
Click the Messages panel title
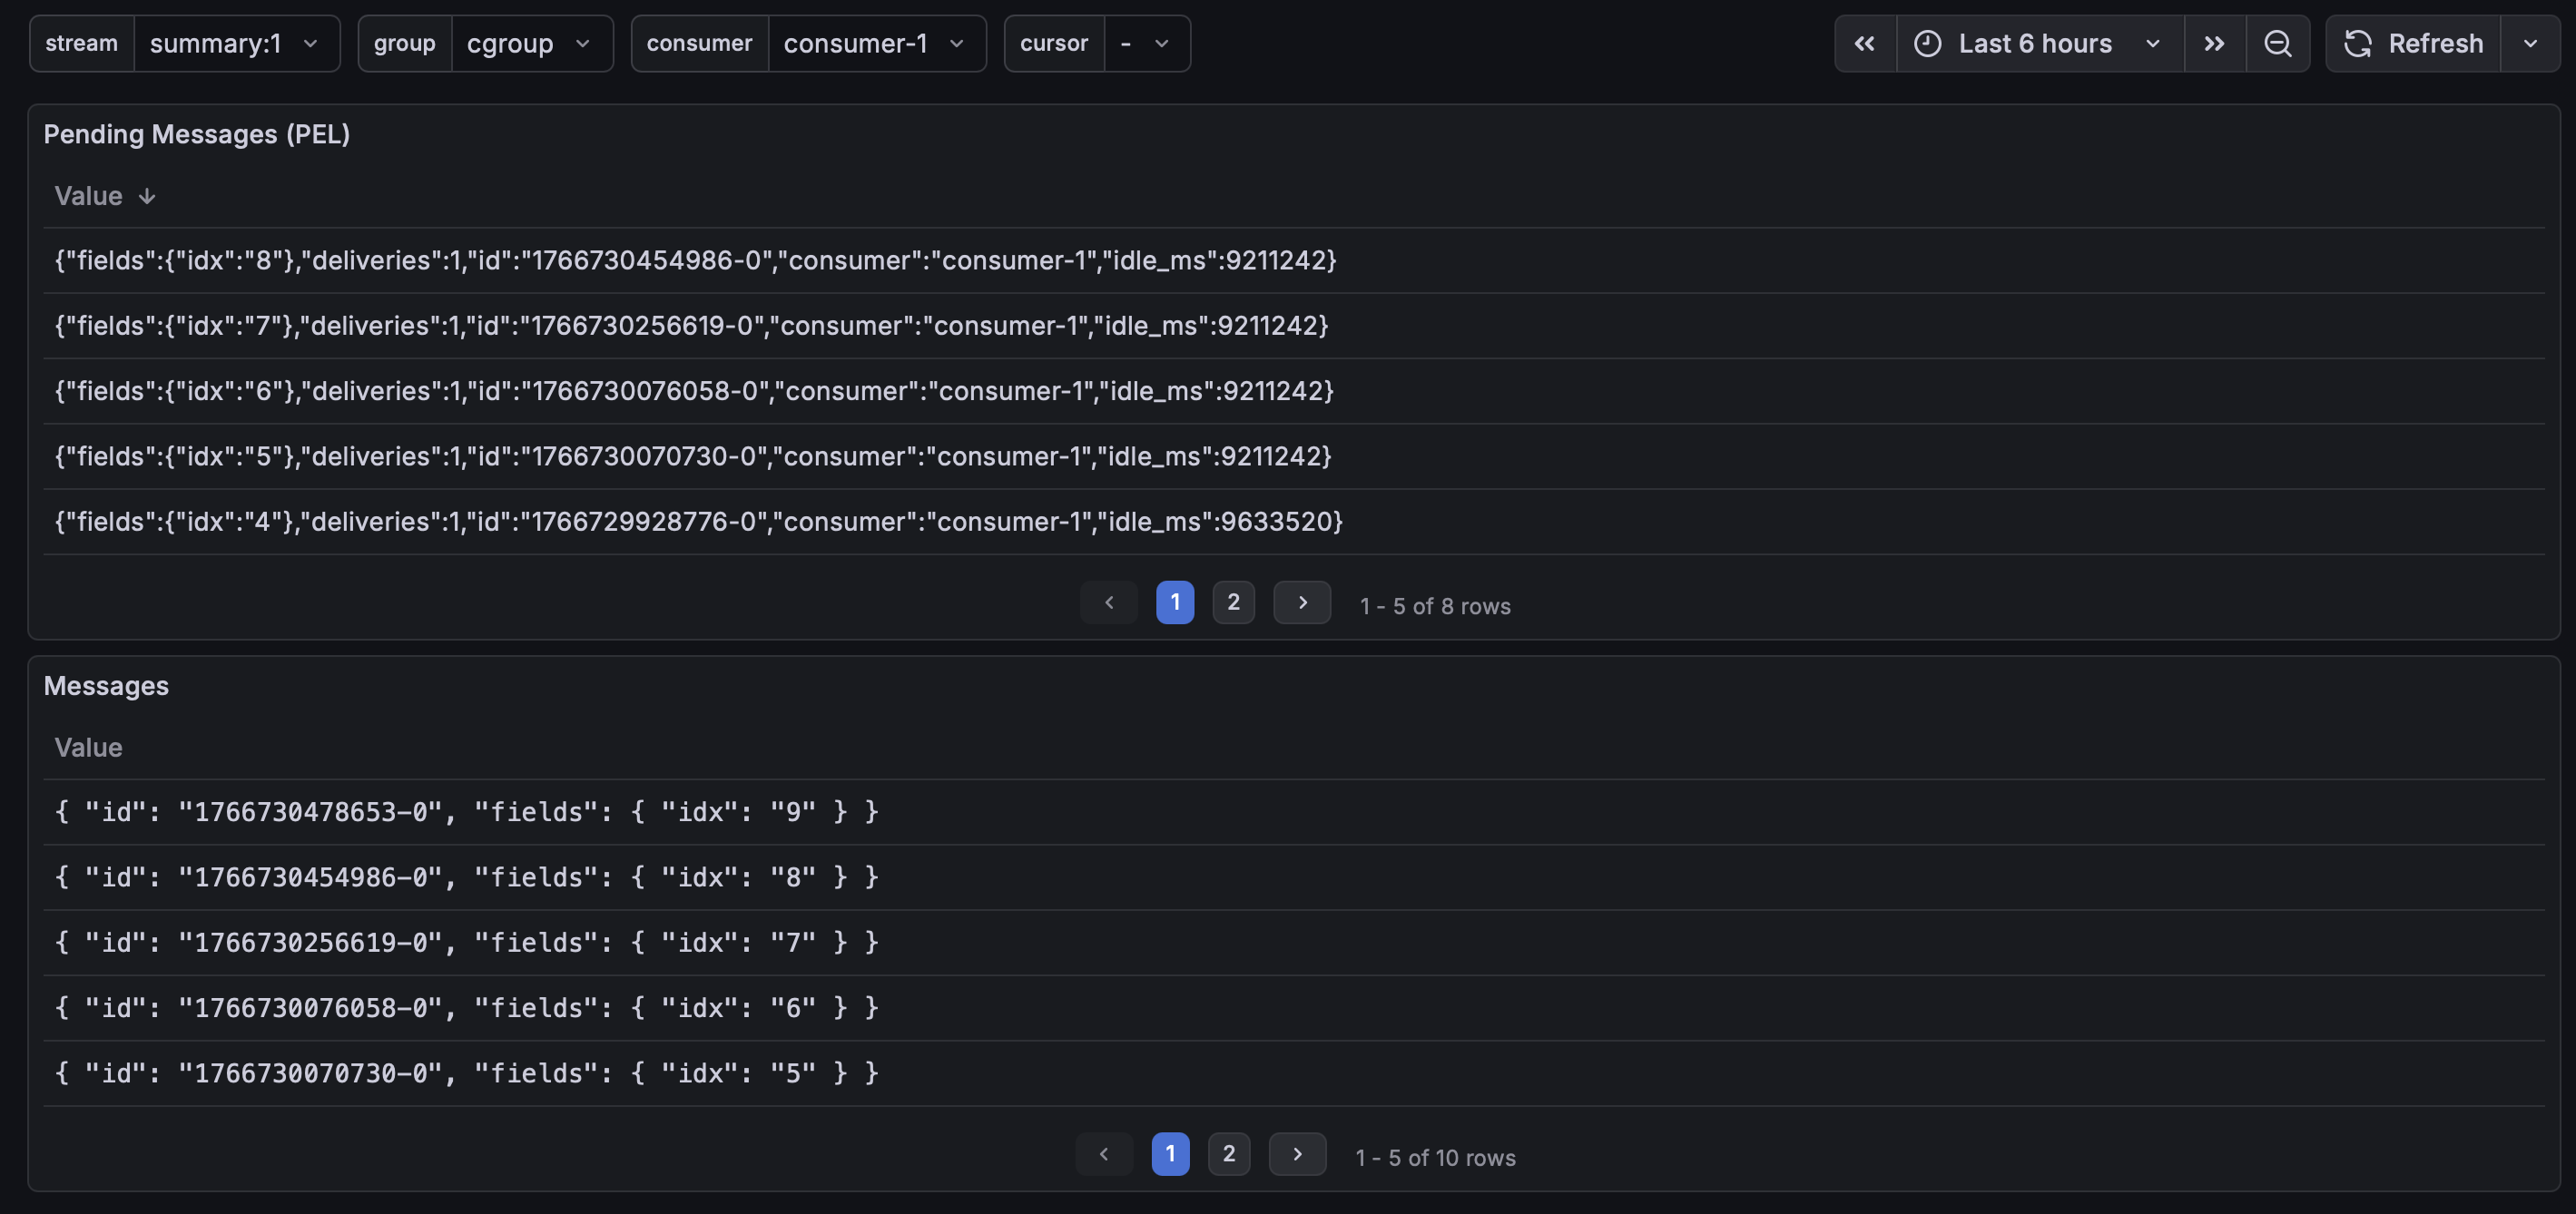106,686
